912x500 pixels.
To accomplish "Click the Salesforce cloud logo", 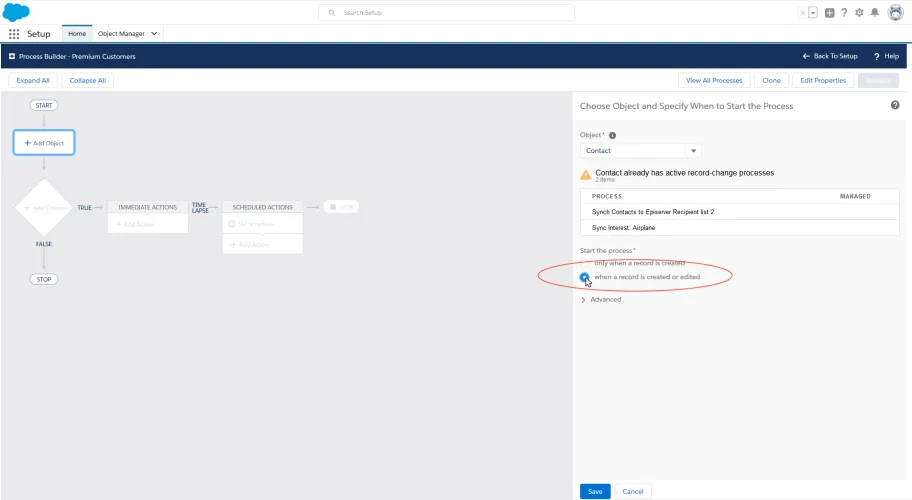I will tap(16, 12).
